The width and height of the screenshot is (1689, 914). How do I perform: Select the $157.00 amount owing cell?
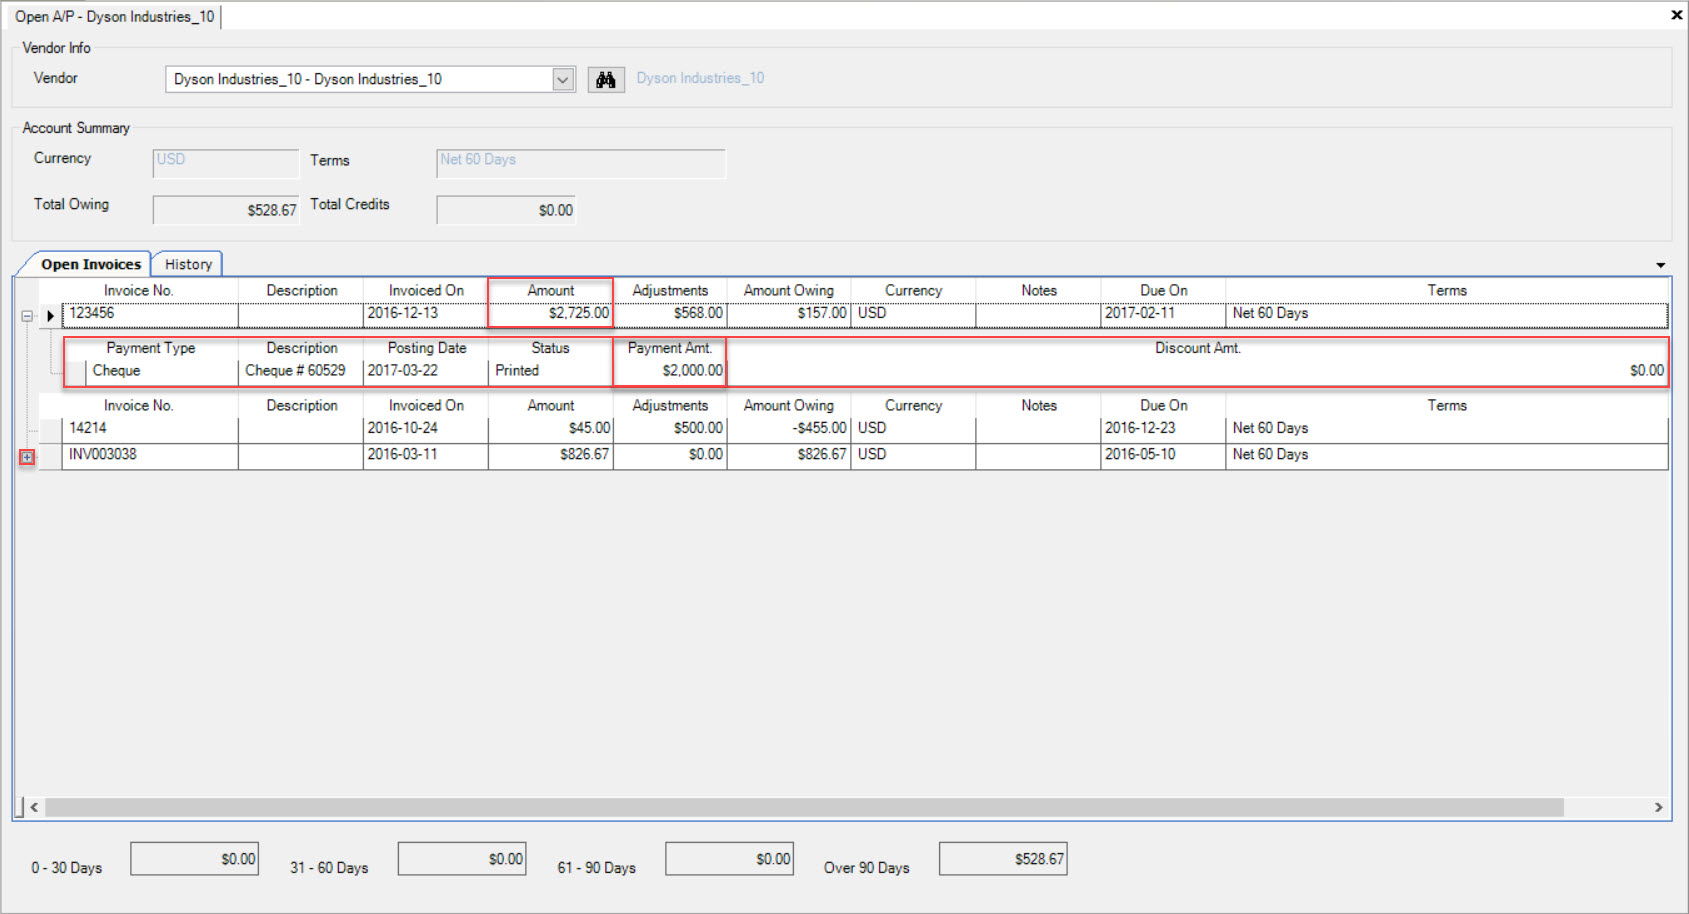tap(789, 314)
